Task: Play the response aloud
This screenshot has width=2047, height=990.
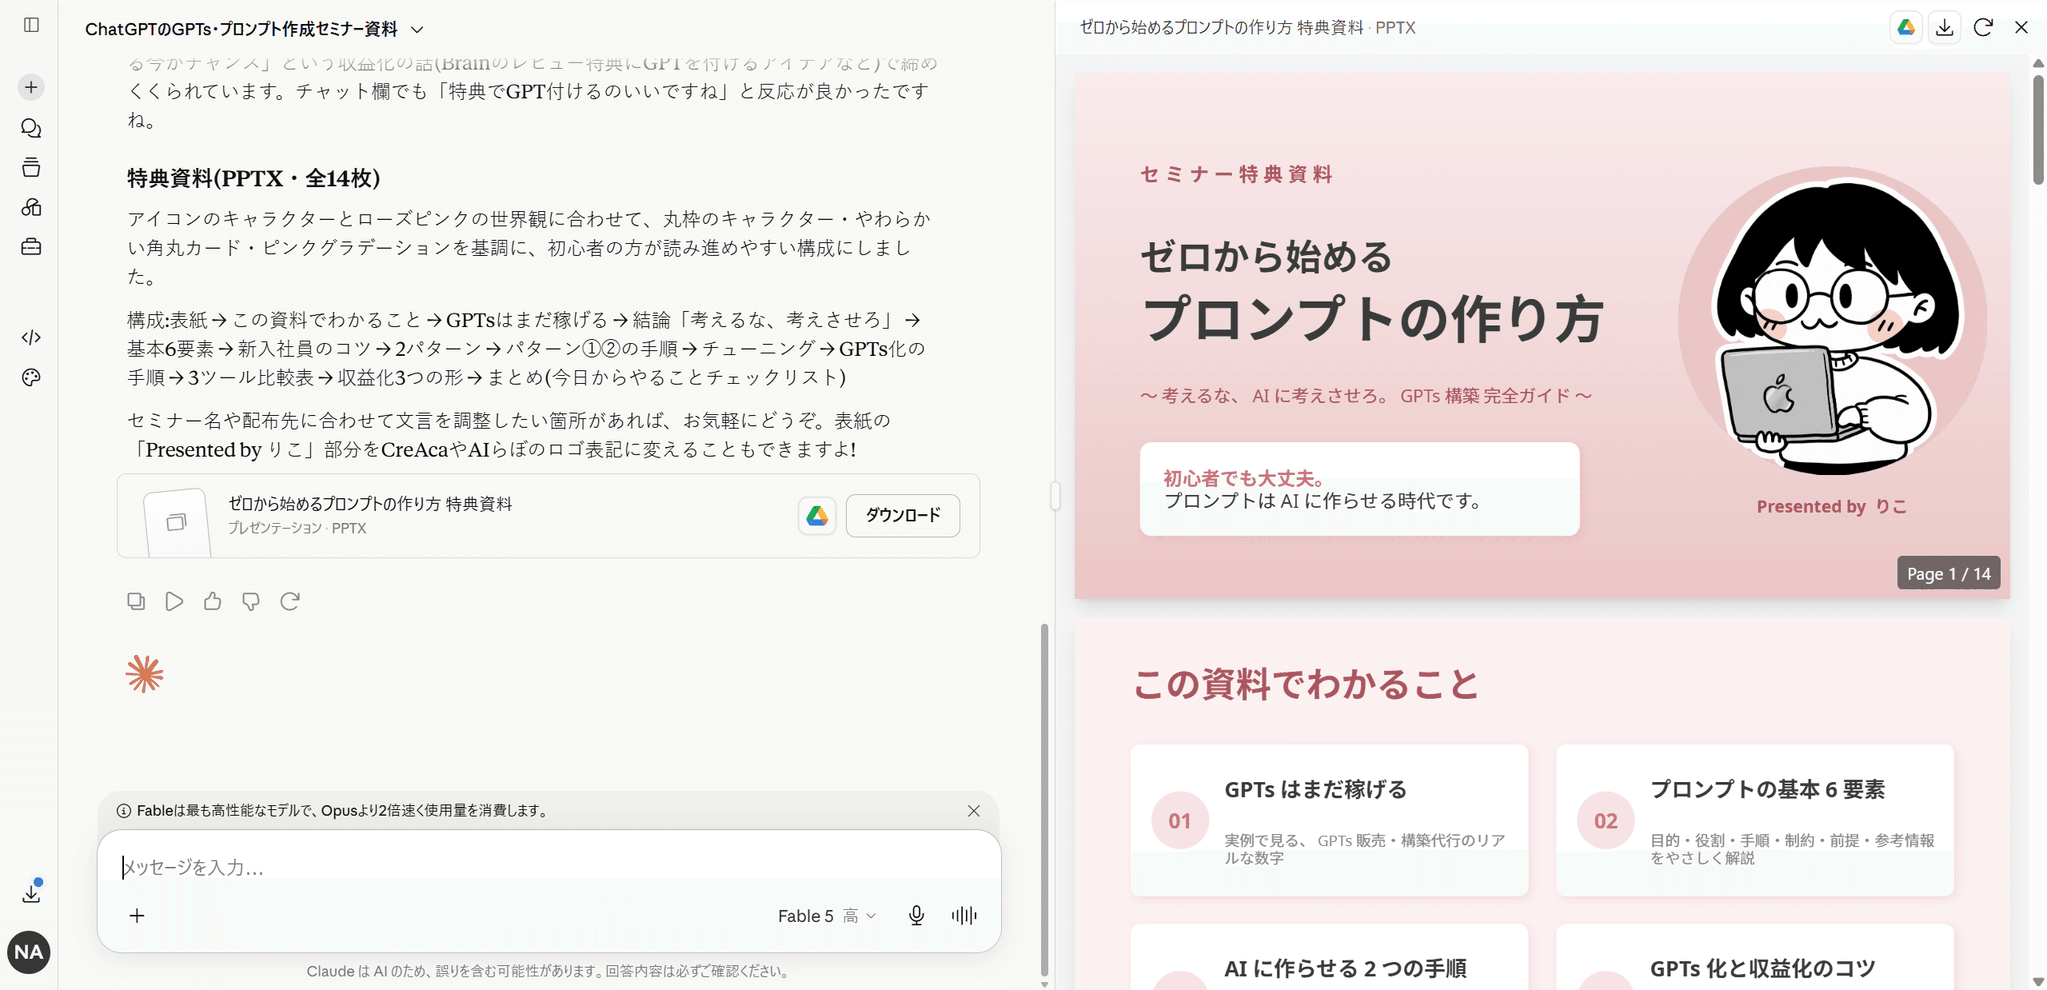Action: [x=174, y=601]
